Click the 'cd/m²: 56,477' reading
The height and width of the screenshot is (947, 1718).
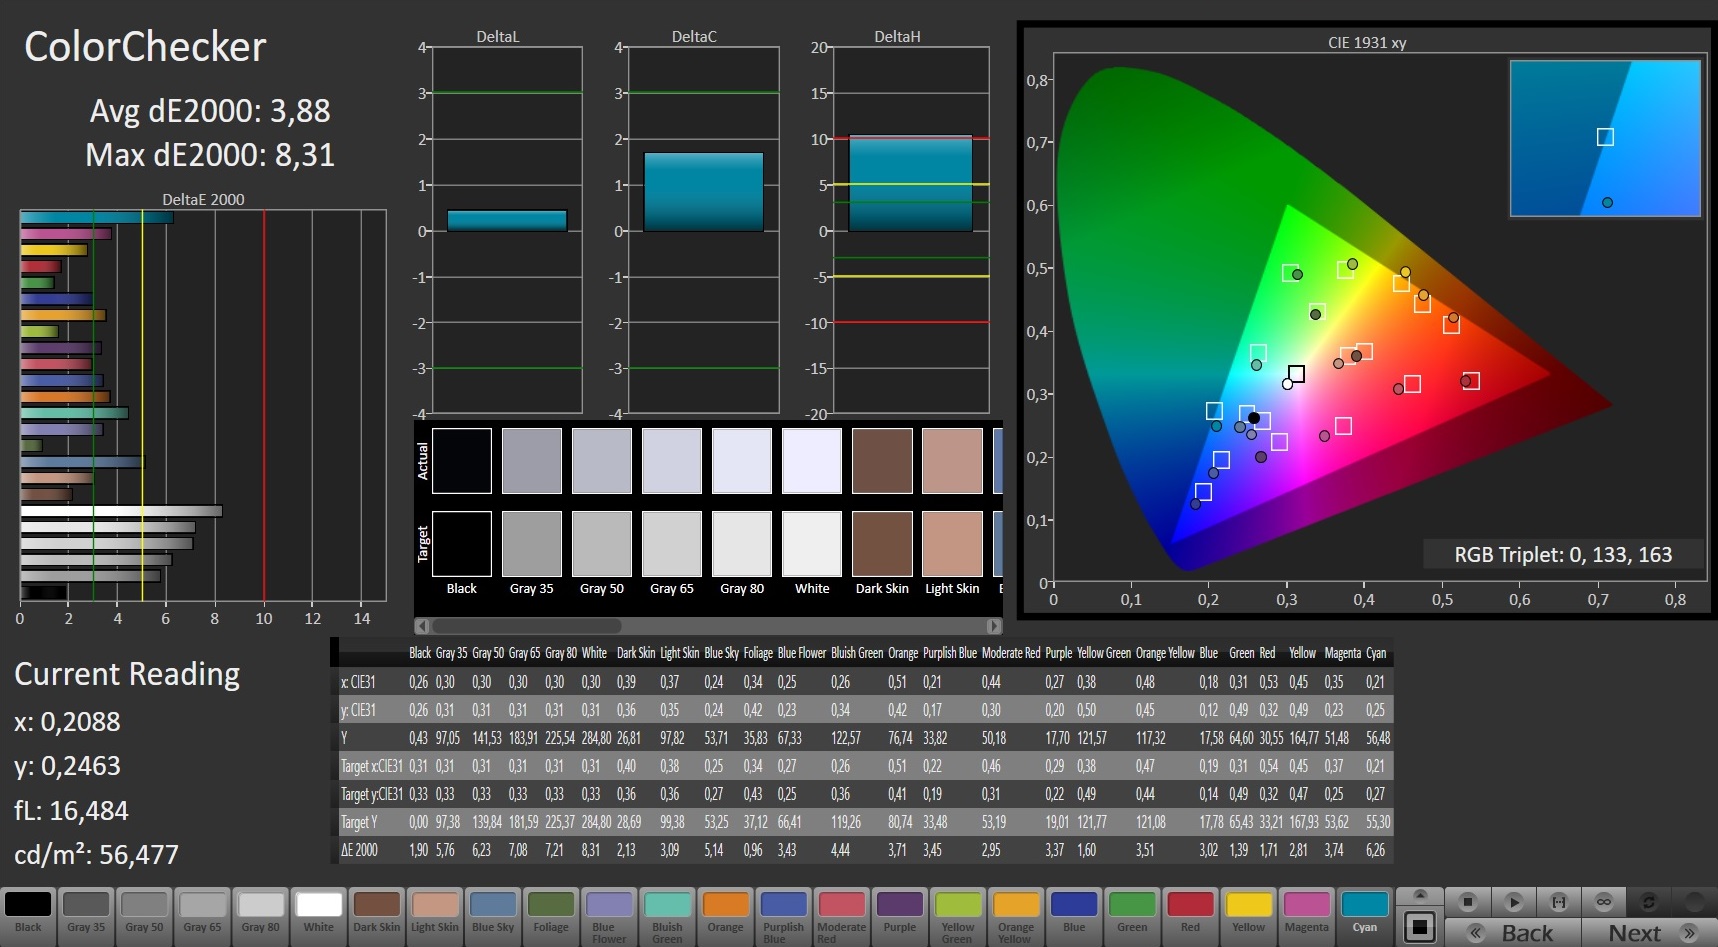tap(96, 855)
